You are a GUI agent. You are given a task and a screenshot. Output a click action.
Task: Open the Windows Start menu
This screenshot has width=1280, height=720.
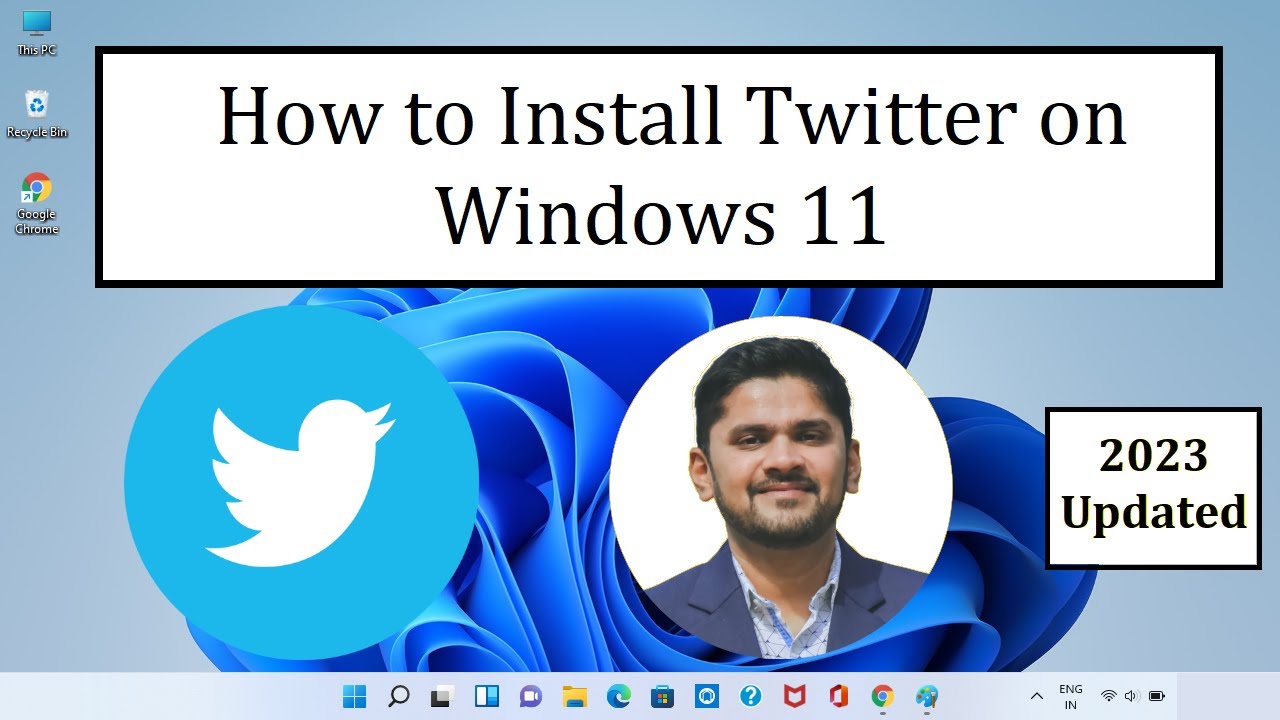(354, 696)
